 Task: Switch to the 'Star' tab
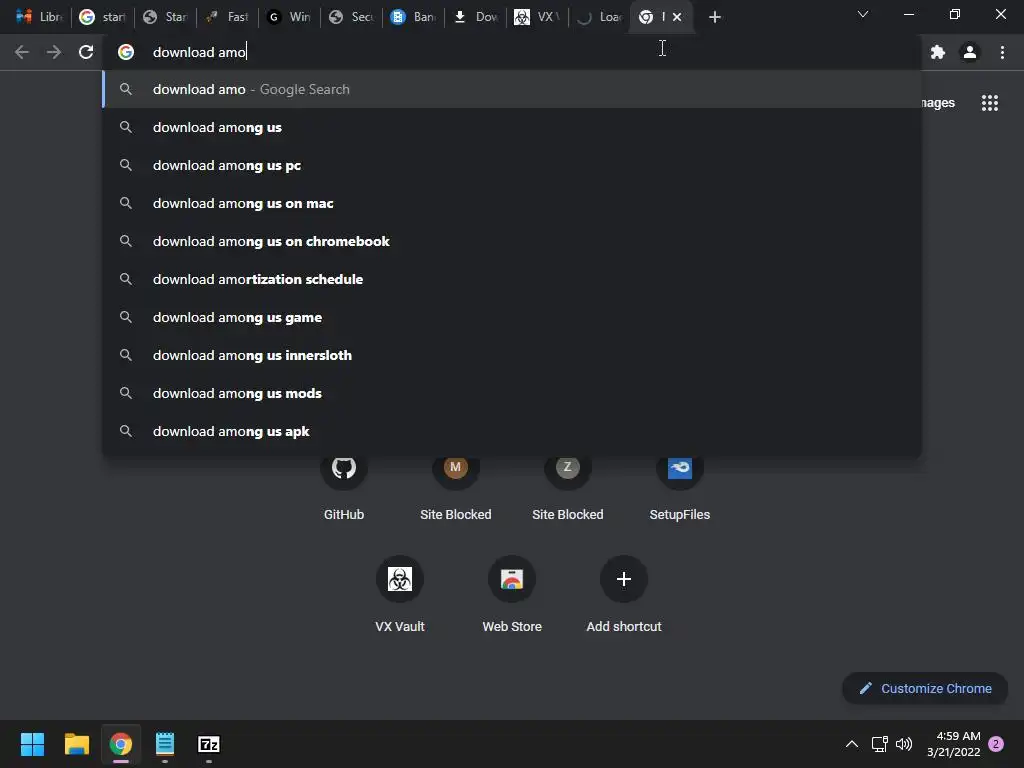point(165,17)
